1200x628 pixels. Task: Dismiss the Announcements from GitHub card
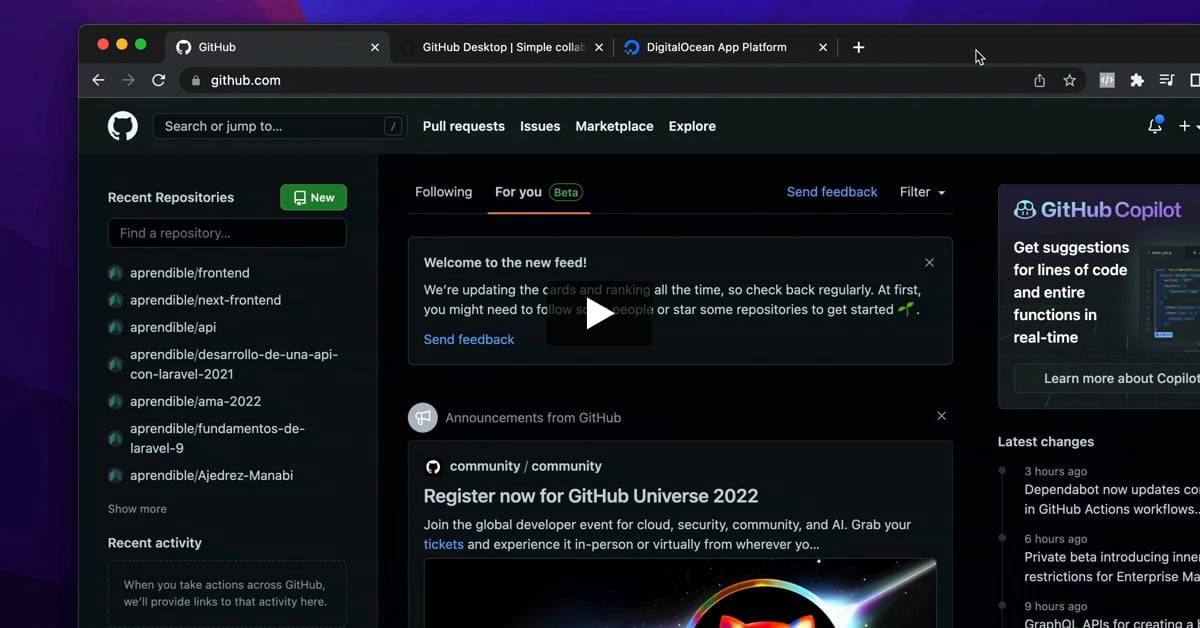click(x=941, y=416)
